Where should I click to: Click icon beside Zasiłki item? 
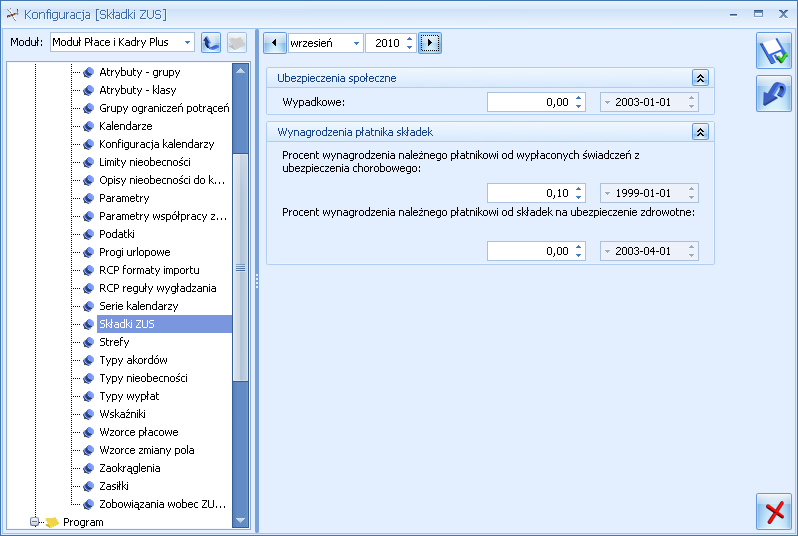coord(89,486)
